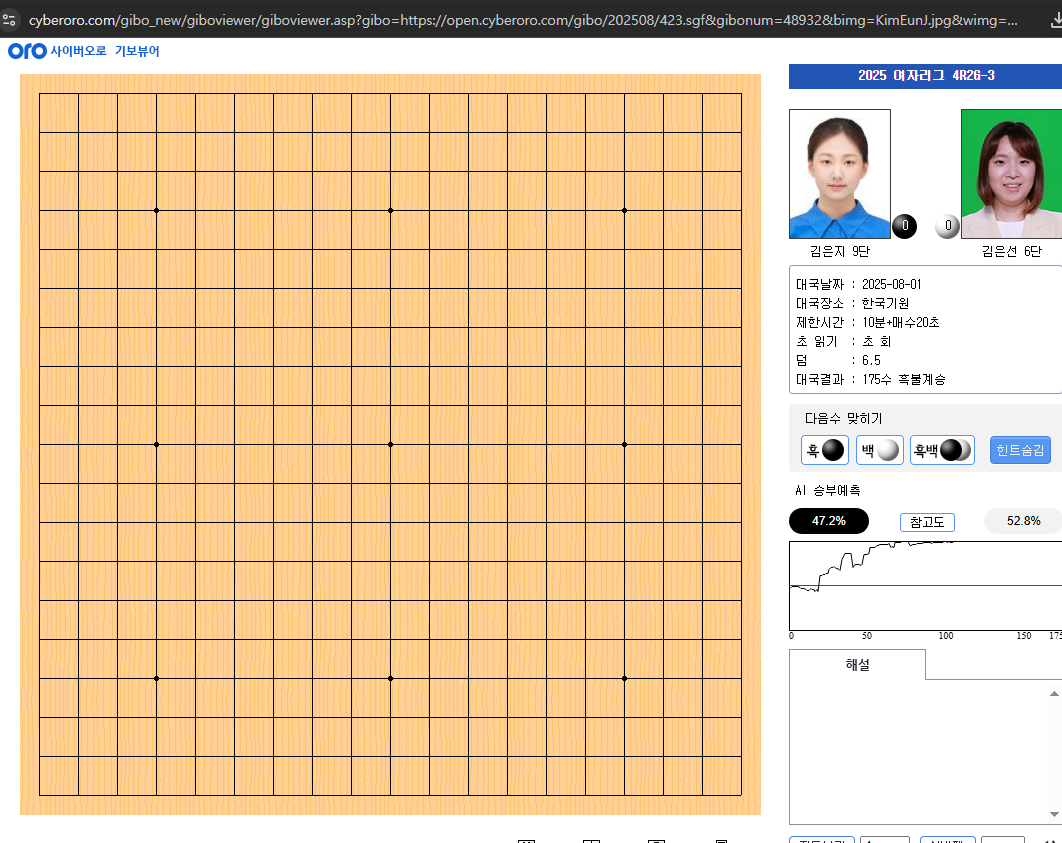The height and width of the screenshot is (843, 1062).
Task: Expand the move interval dropdown beside 자동보기
Action: coord(884,841)
